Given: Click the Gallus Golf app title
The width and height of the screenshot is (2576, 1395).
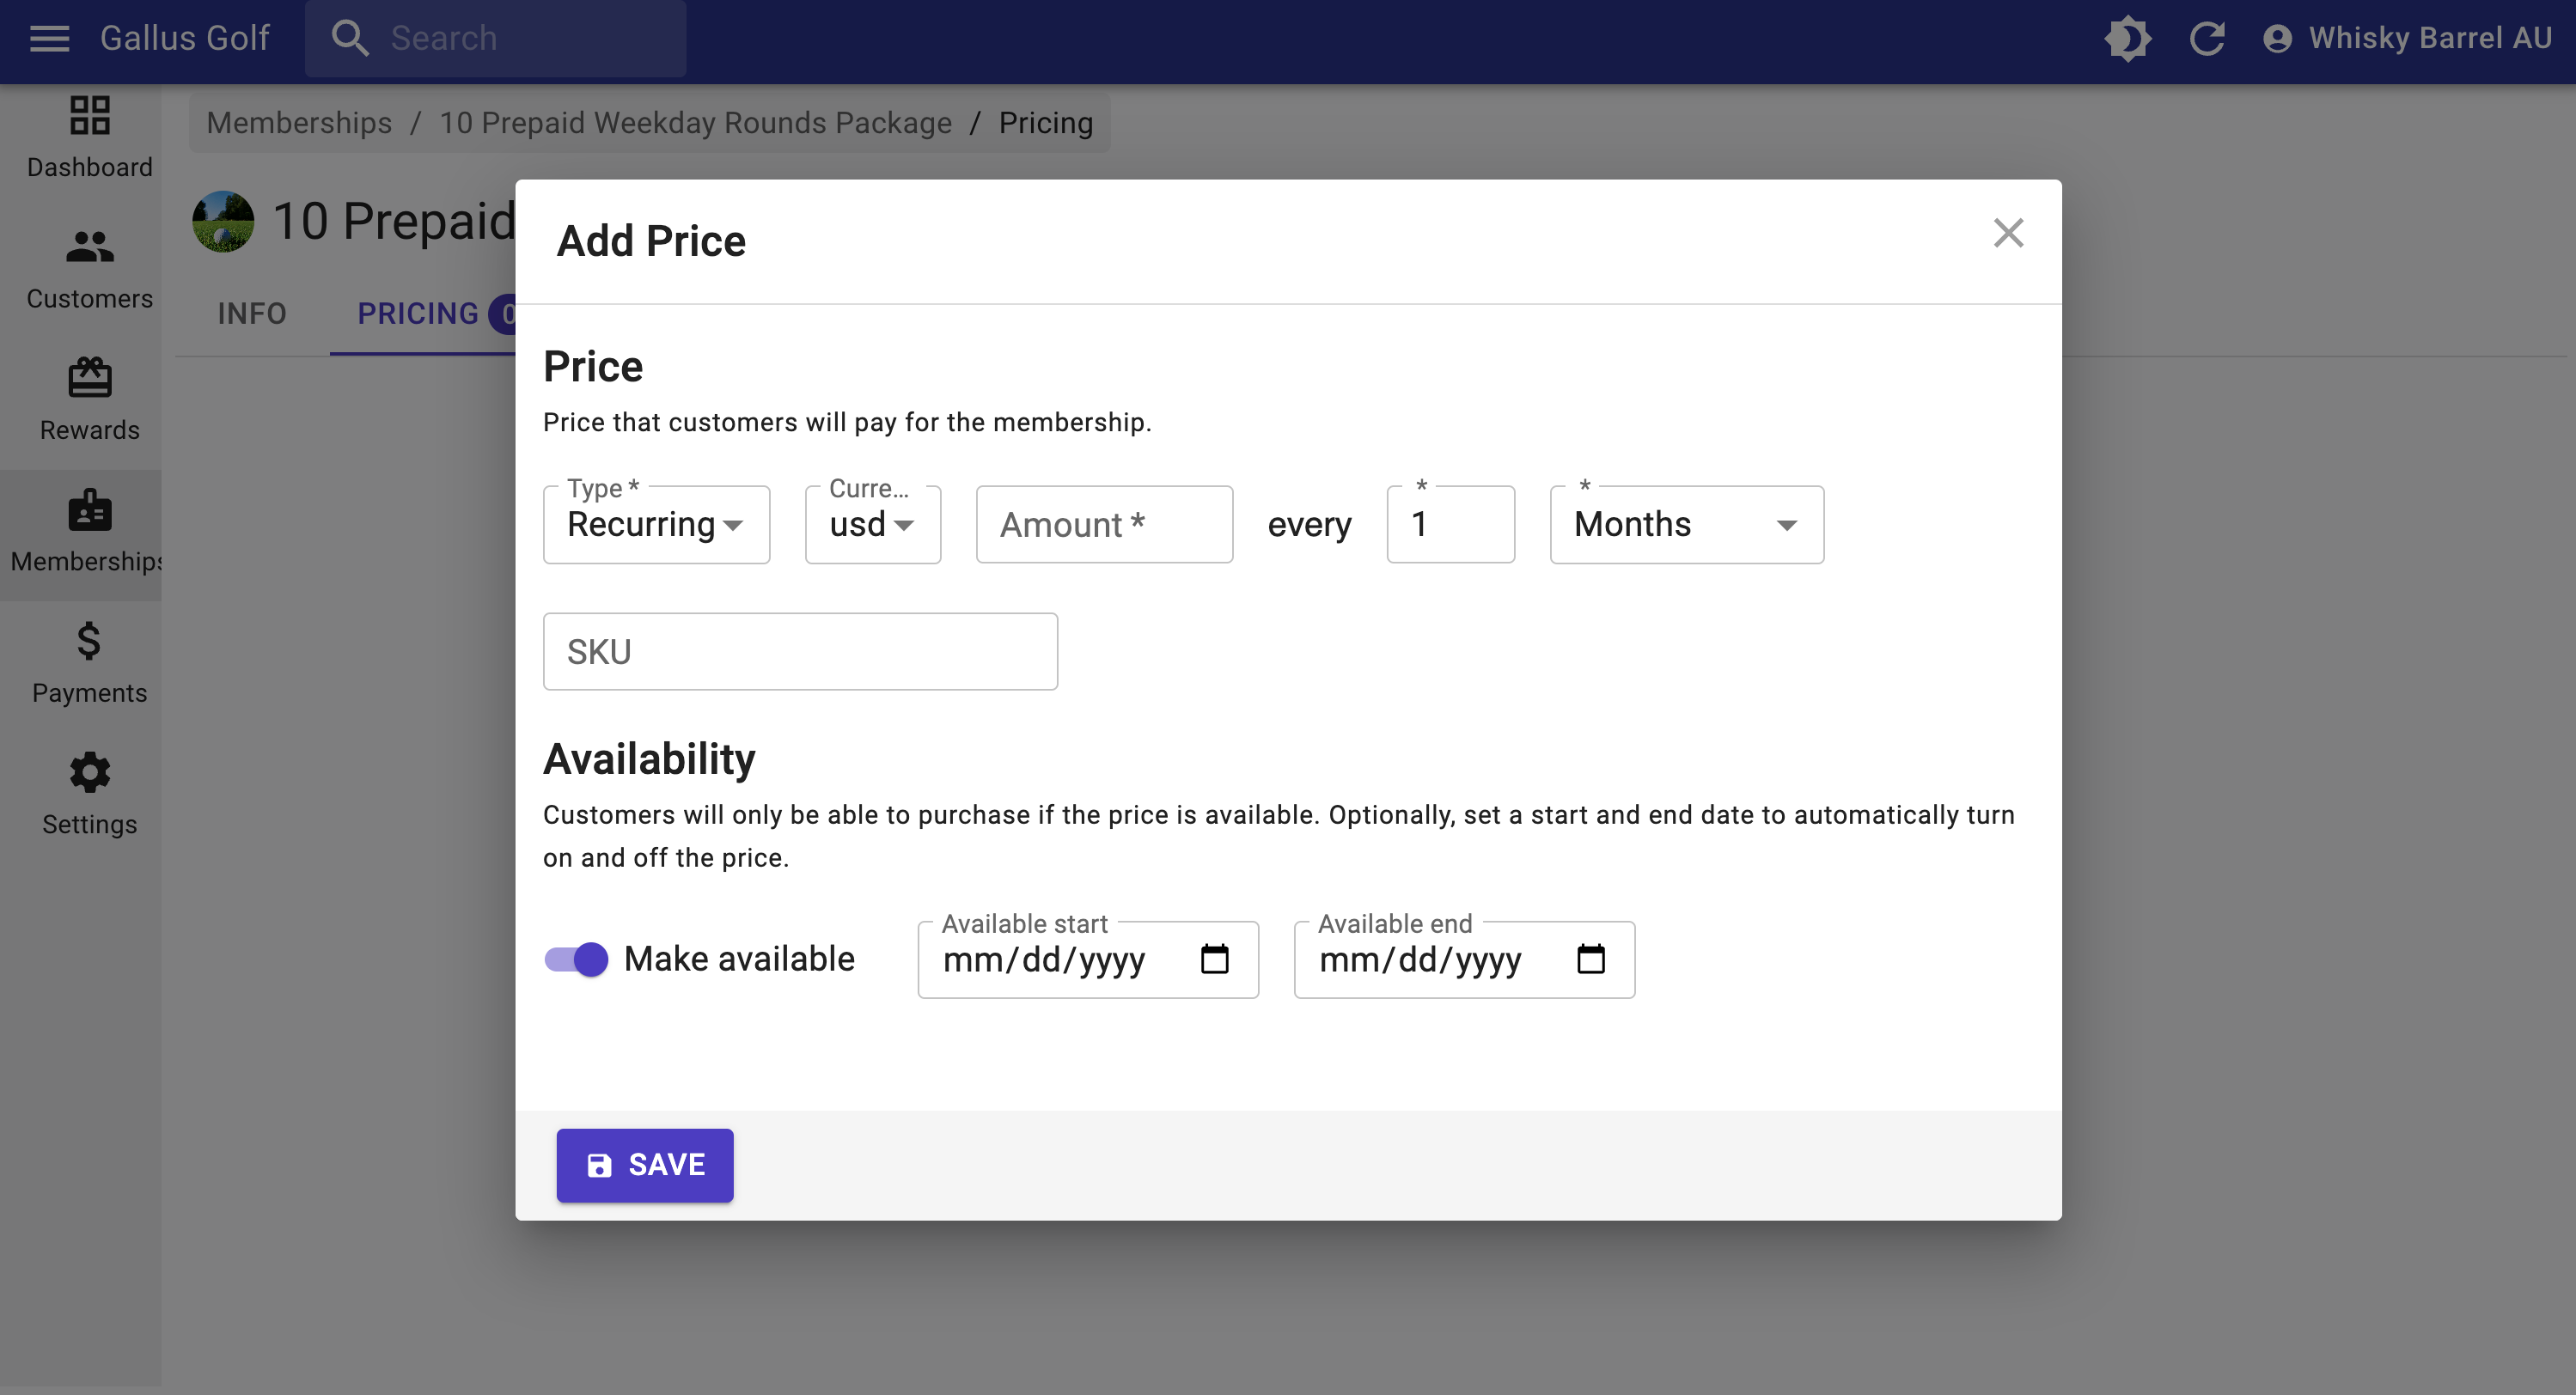Looking at the screenshot, I should click(x=184, y=38).
